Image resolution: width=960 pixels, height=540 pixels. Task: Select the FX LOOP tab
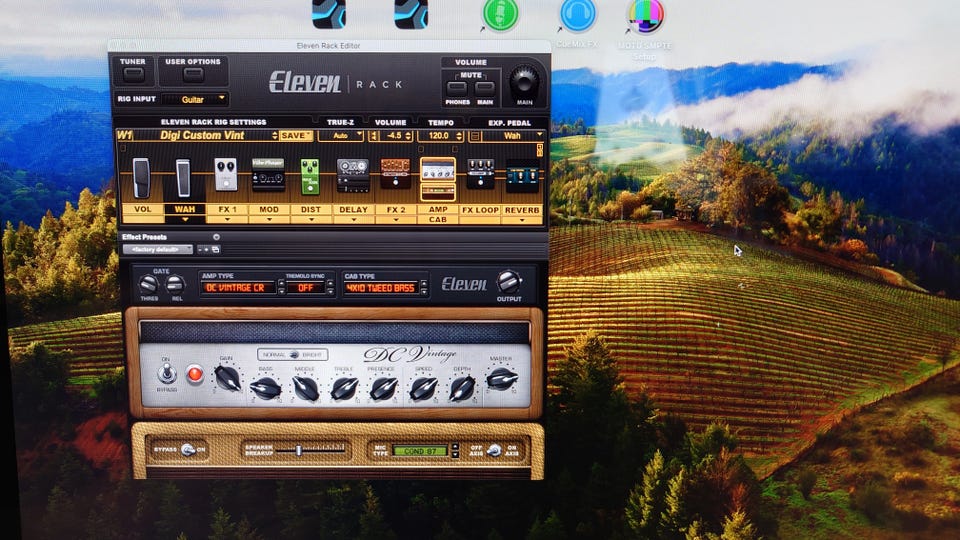point(480,209)
